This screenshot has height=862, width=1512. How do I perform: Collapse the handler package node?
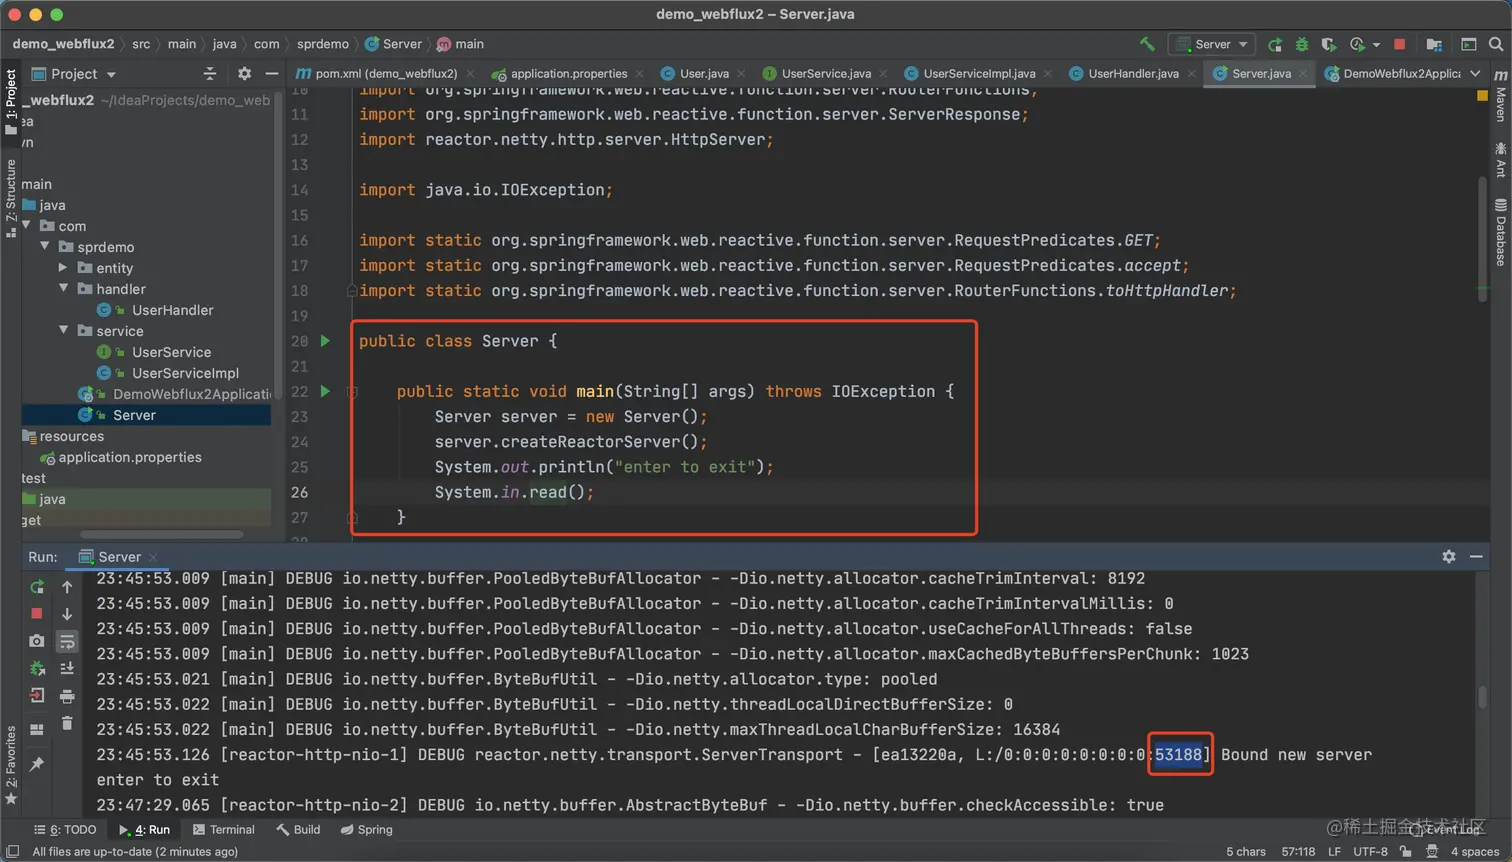click(x=64, y=289)
